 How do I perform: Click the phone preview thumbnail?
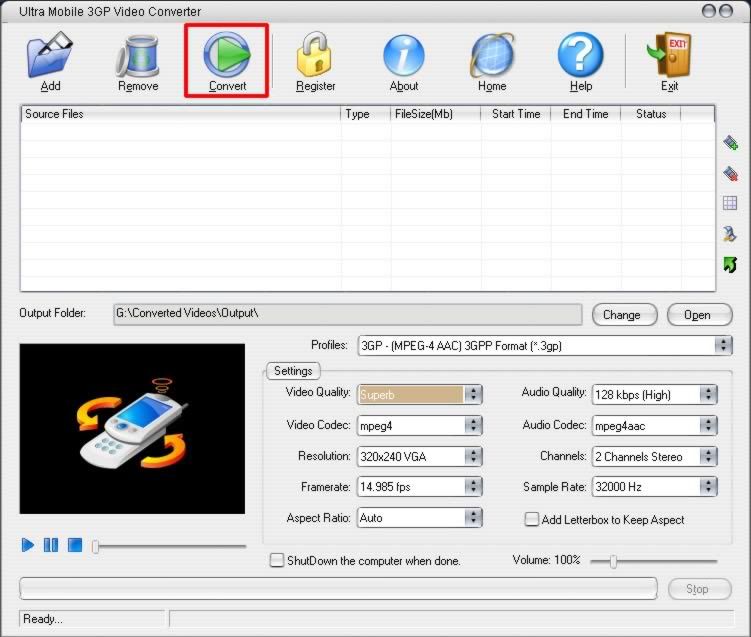click(x=132, y=429)
